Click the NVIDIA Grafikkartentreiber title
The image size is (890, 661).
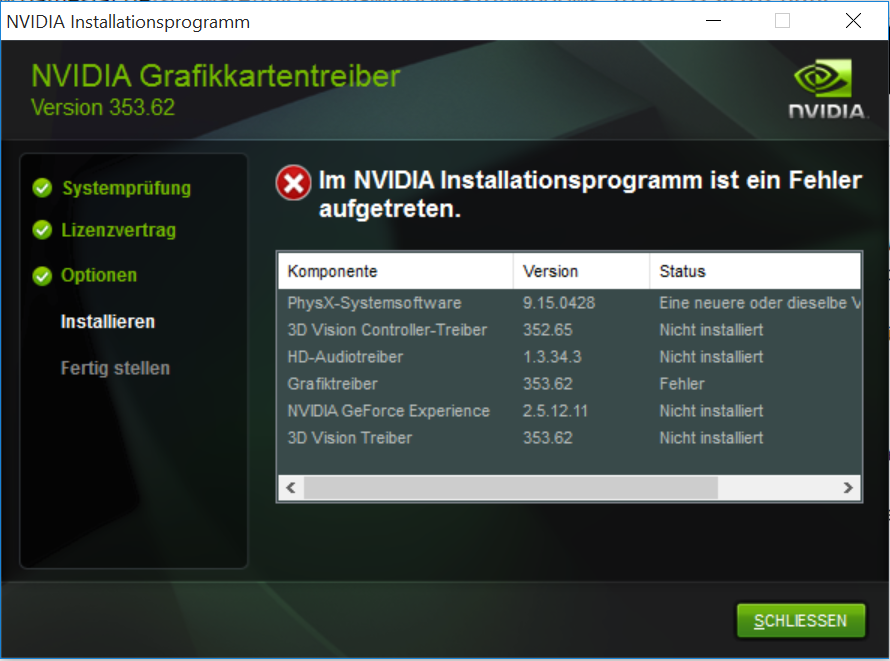tap(216, 76)
